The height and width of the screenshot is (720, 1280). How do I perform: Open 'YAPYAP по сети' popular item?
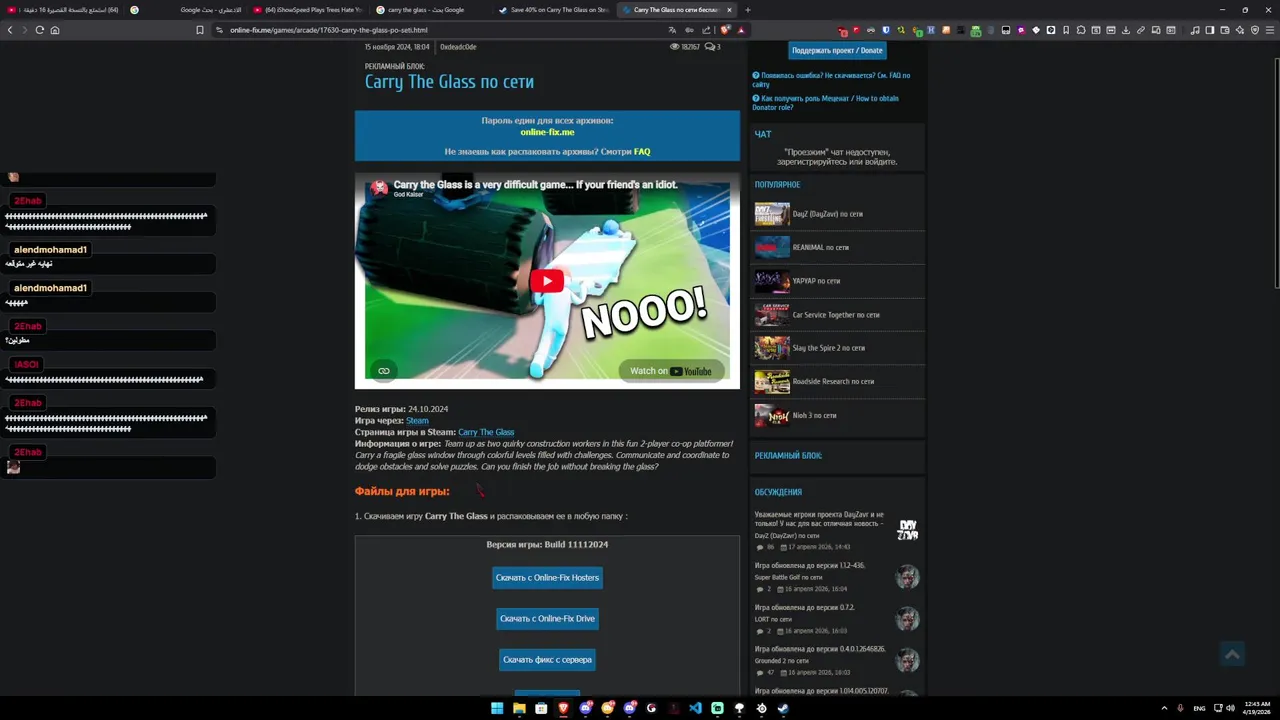coord(816,281)
